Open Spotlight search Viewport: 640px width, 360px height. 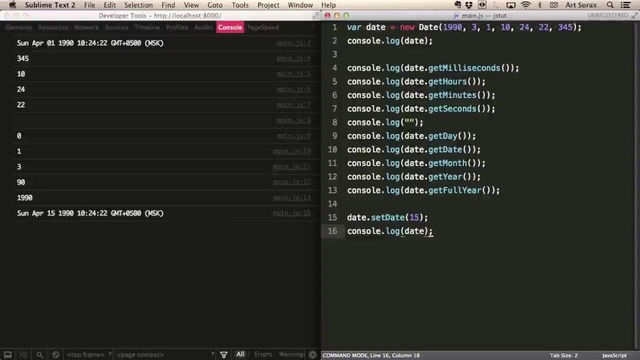coord(610,5)
